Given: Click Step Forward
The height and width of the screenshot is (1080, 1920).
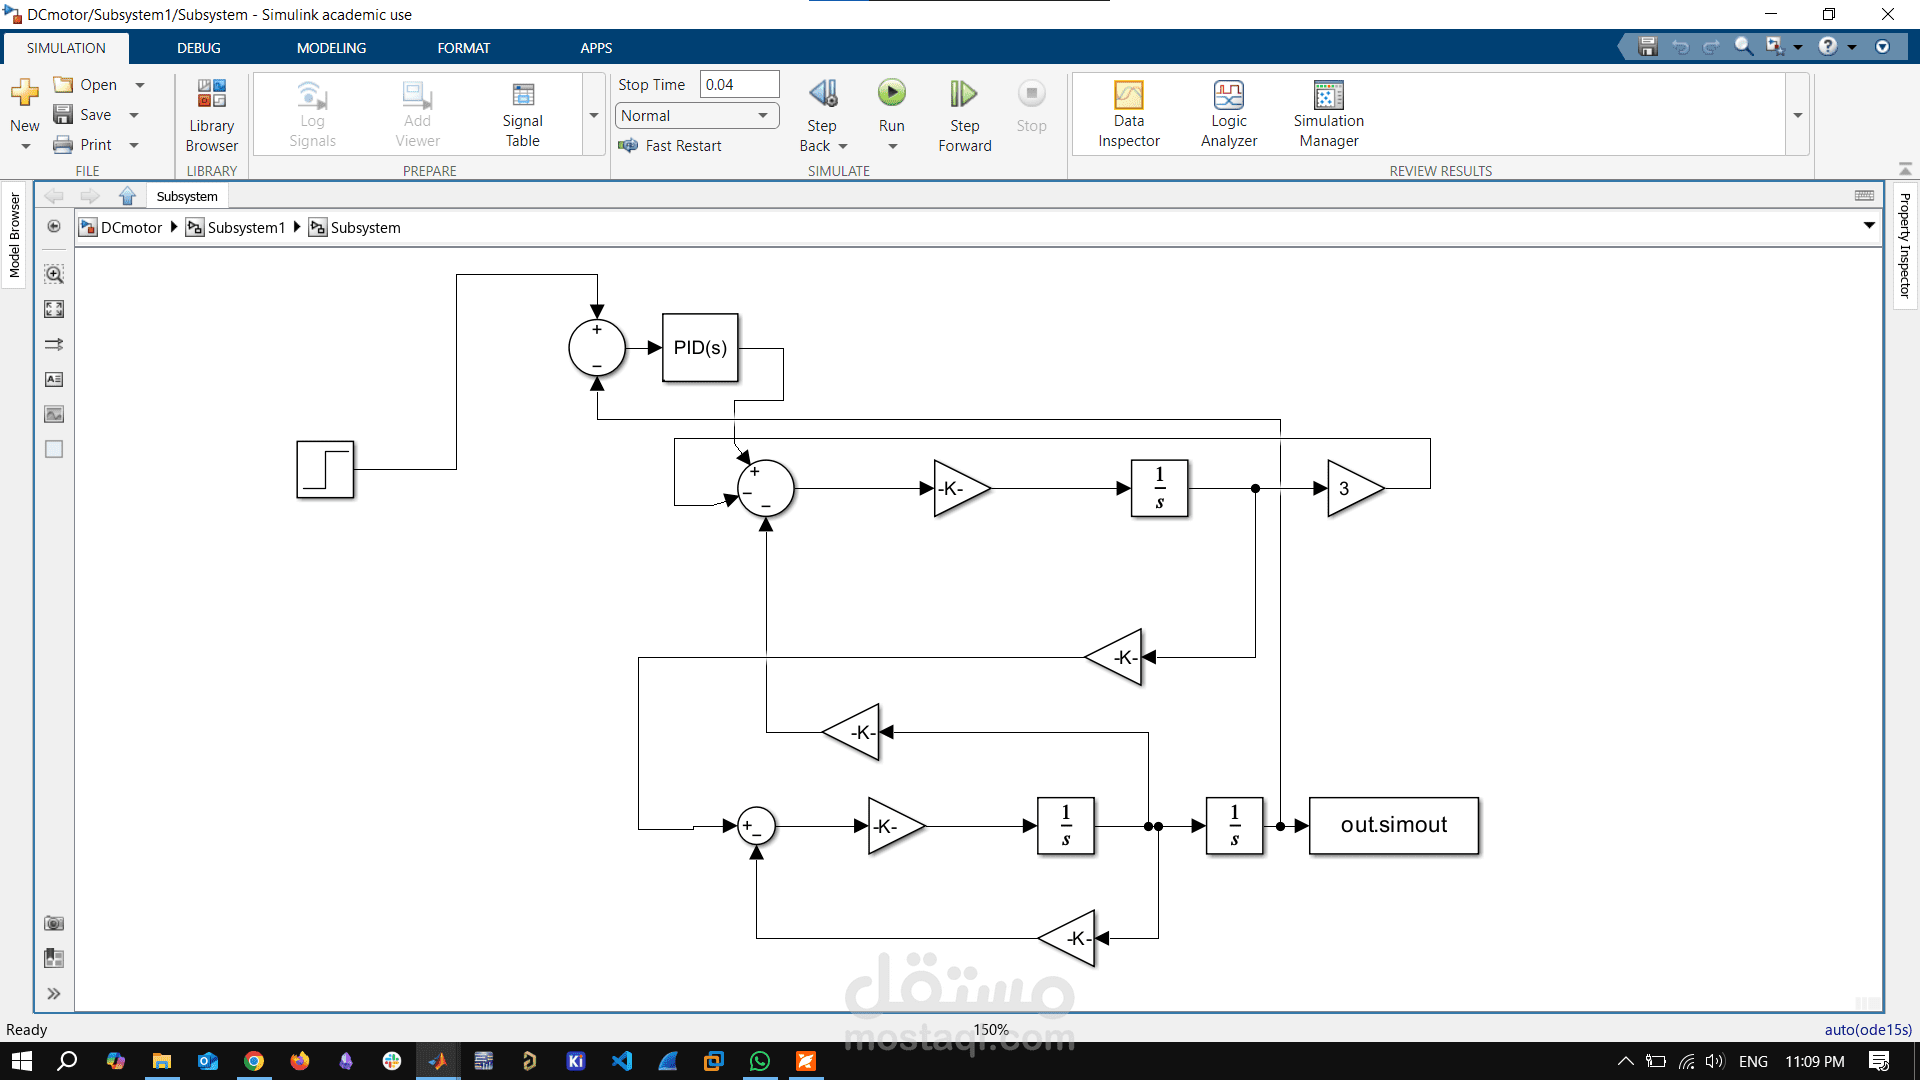Looking at the screenshot, I should pyautogui.click(x=964, y=115).
